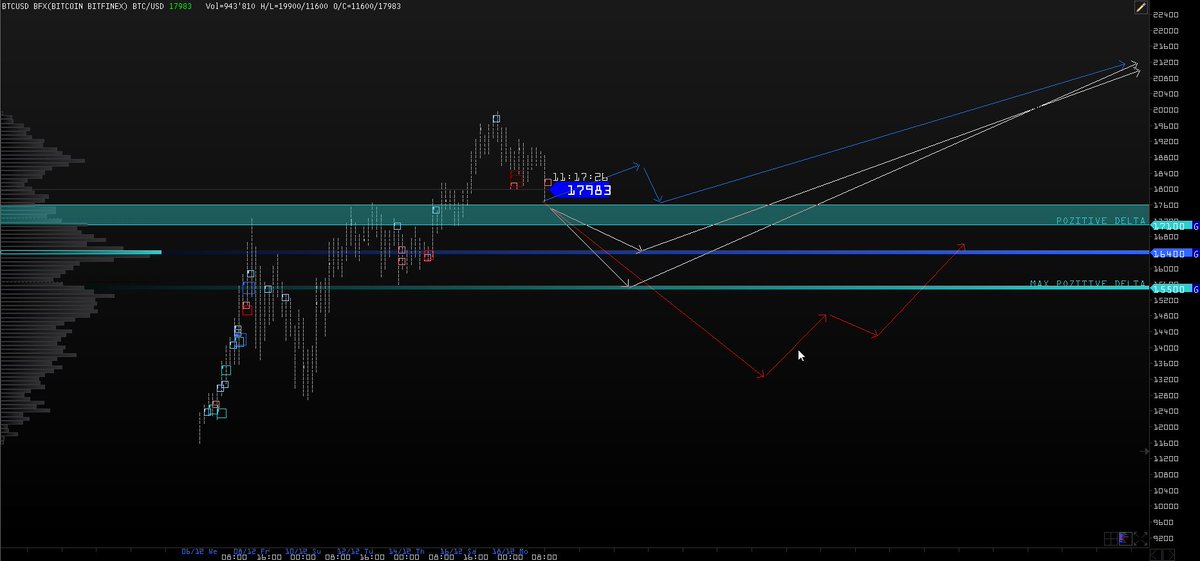Click the 11:17:26 candle countdown timer
Image resolution: width=1200 pixels, height=561 pixels.
580,176
